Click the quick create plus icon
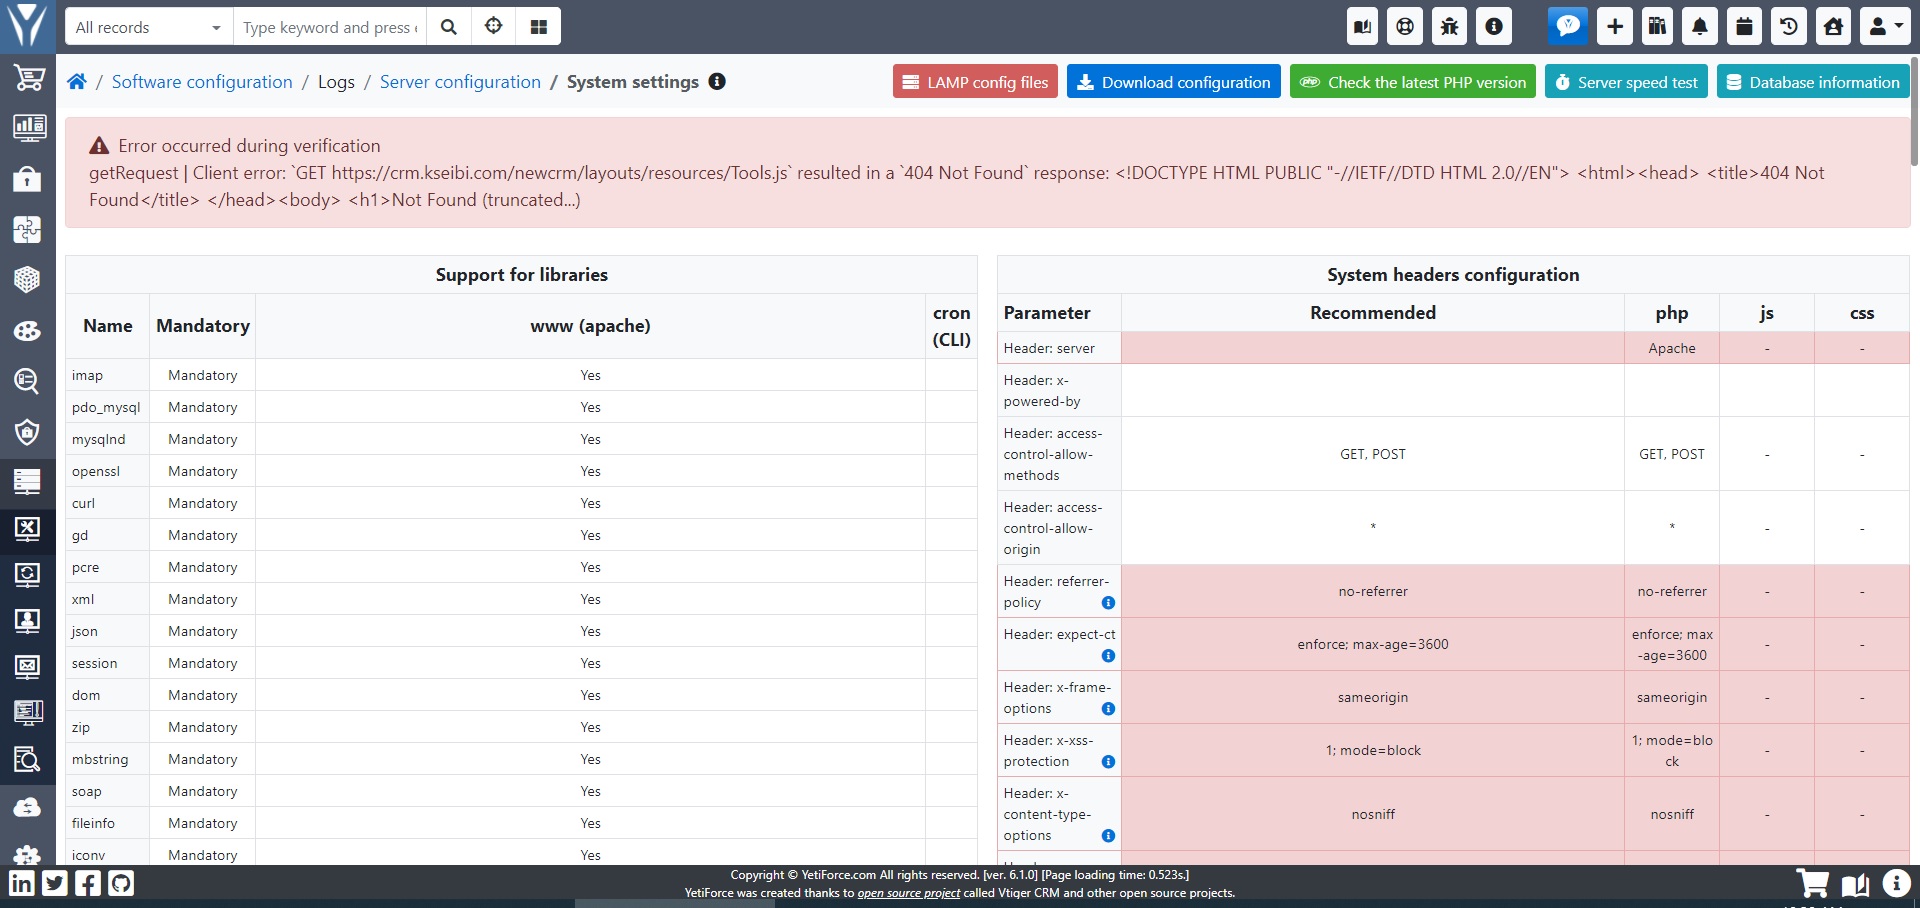Image resolution: width=1920 pixels, height=908 pixels. click(x=1612, y=26)
